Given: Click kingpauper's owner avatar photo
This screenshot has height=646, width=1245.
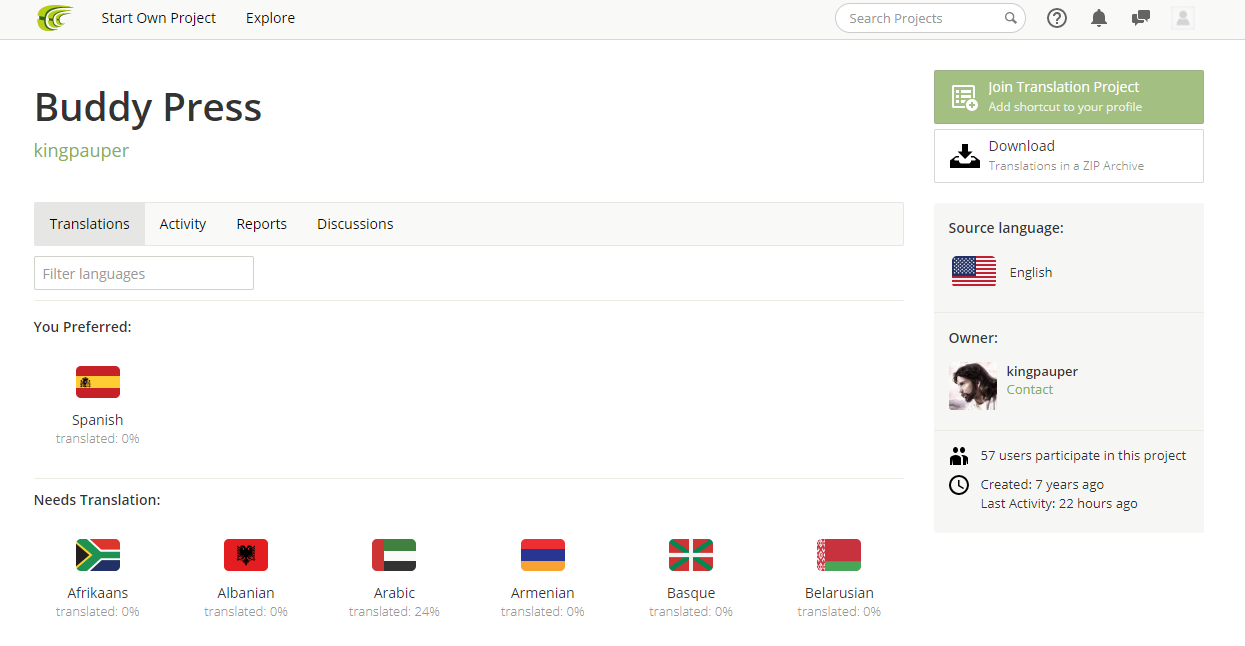Looking at the screenshot, I should [973, 386].
